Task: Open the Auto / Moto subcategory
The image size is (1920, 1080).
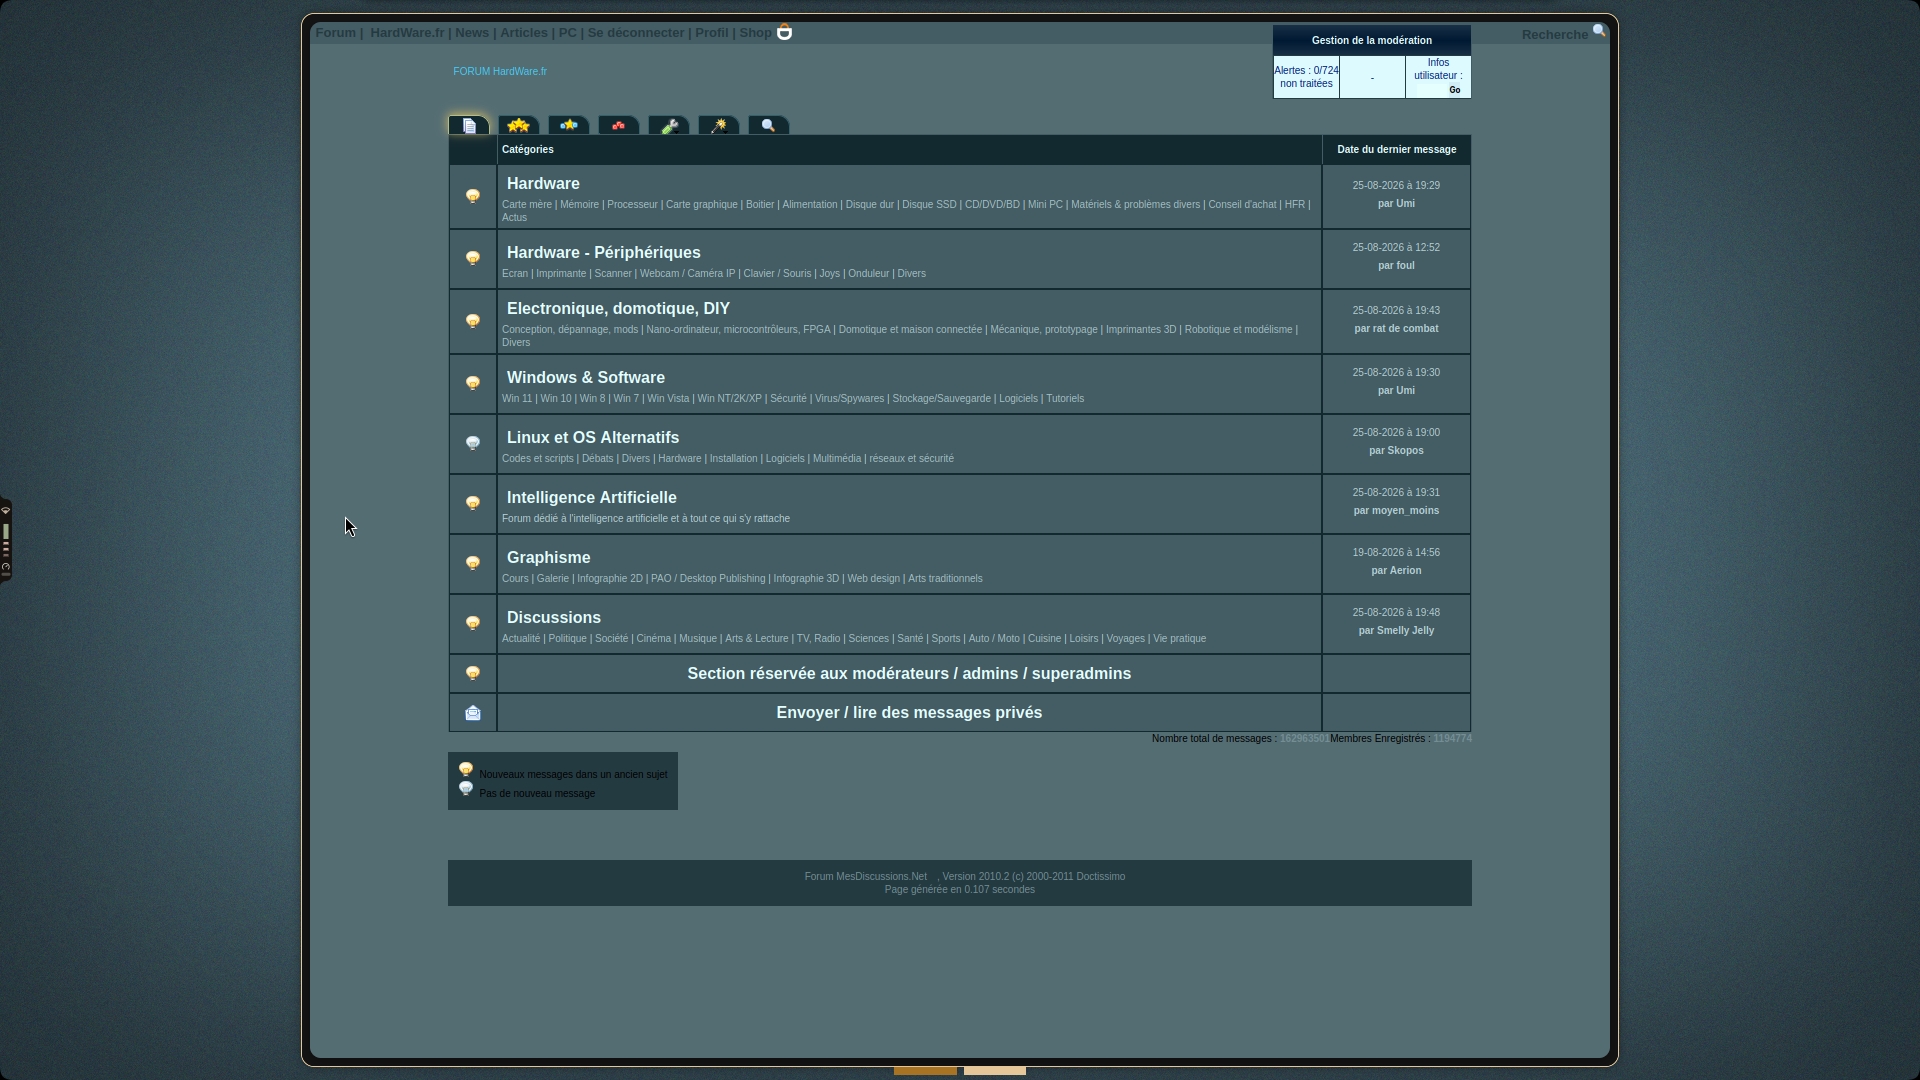Action: [994, 639]
